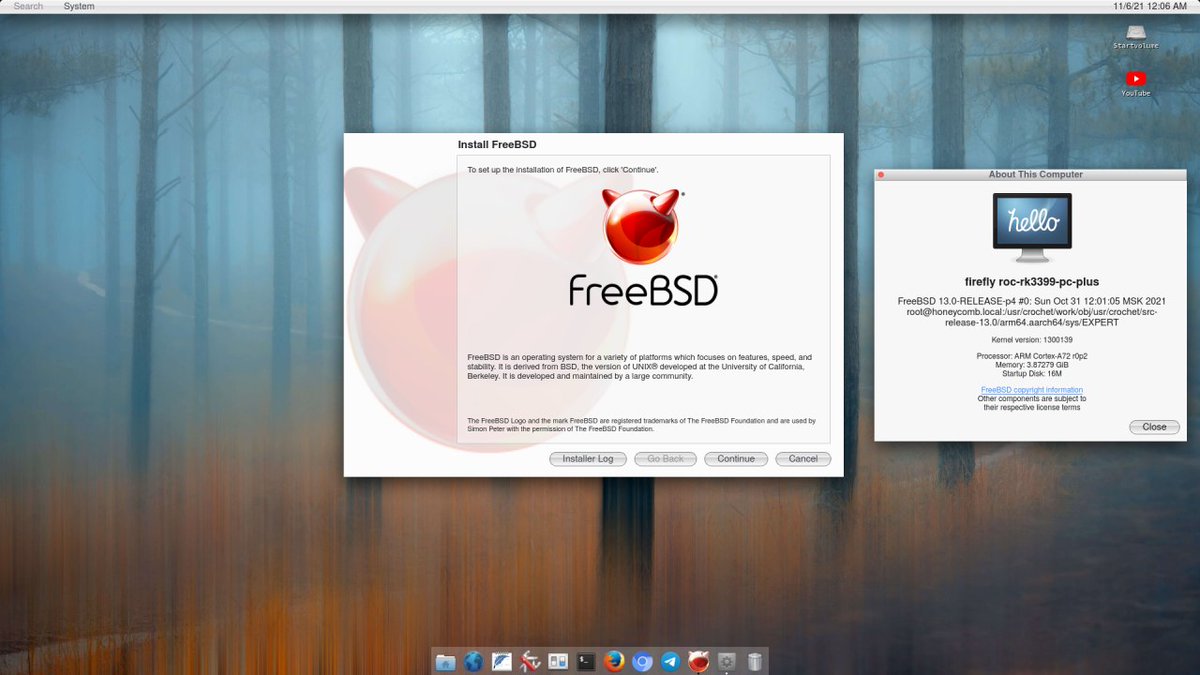The width and height of the screenshot is (1200, 675).
Task: Cancel the FreeBSD installation
Action: click(803, 459)
